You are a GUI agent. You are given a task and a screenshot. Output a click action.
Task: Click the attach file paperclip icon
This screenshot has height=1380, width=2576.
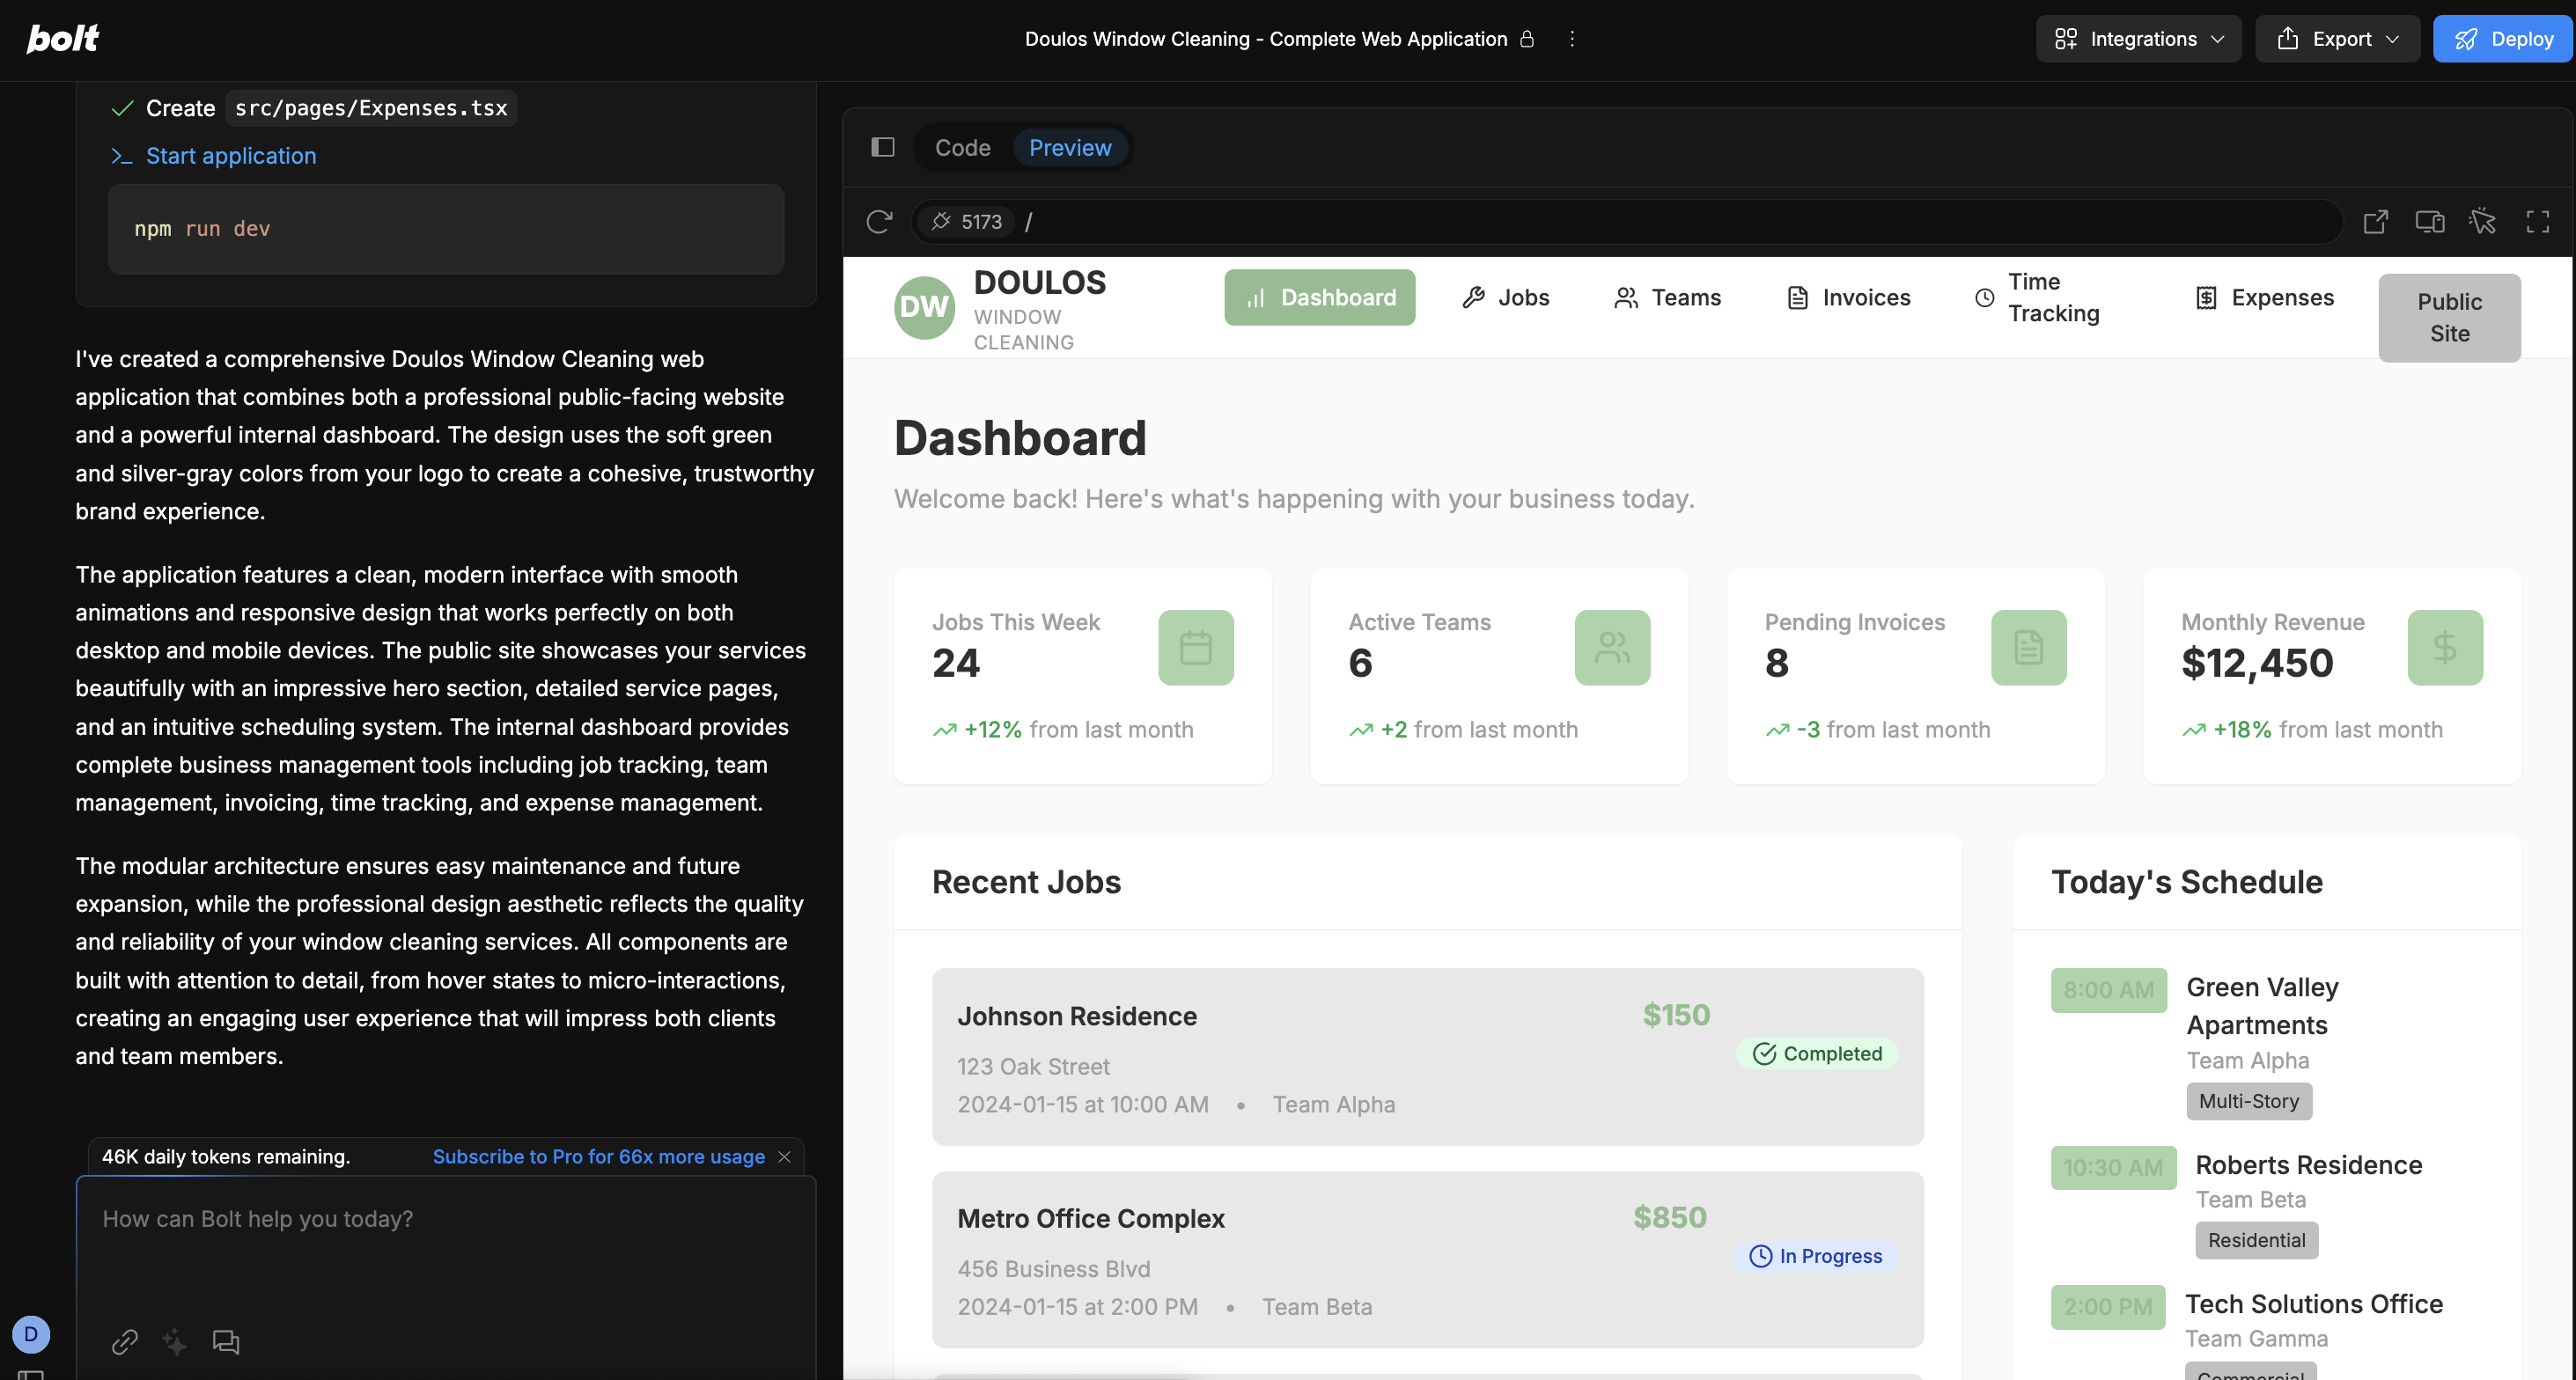124,1341
